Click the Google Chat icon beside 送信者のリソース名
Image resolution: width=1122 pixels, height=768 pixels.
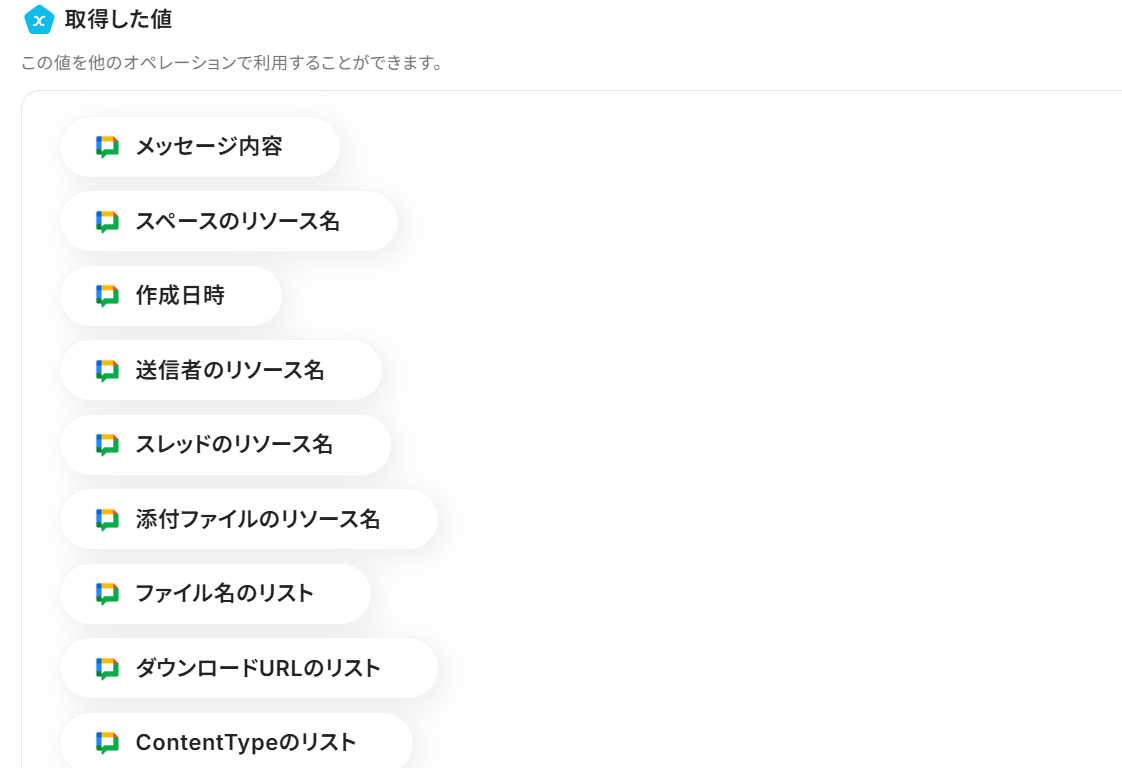(x=107, y=371)
